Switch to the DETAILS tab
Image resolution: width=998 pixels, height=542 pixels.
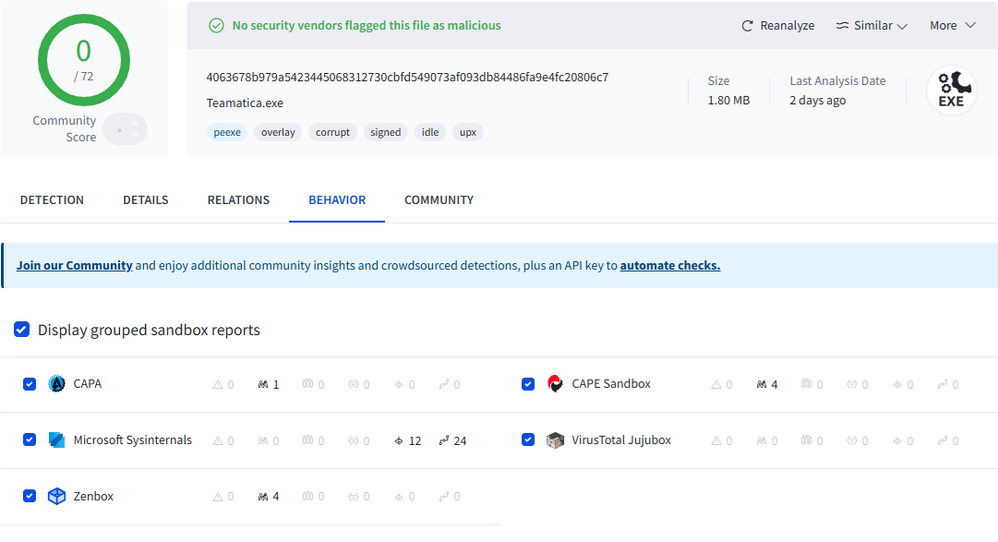(x=146, y=200)
